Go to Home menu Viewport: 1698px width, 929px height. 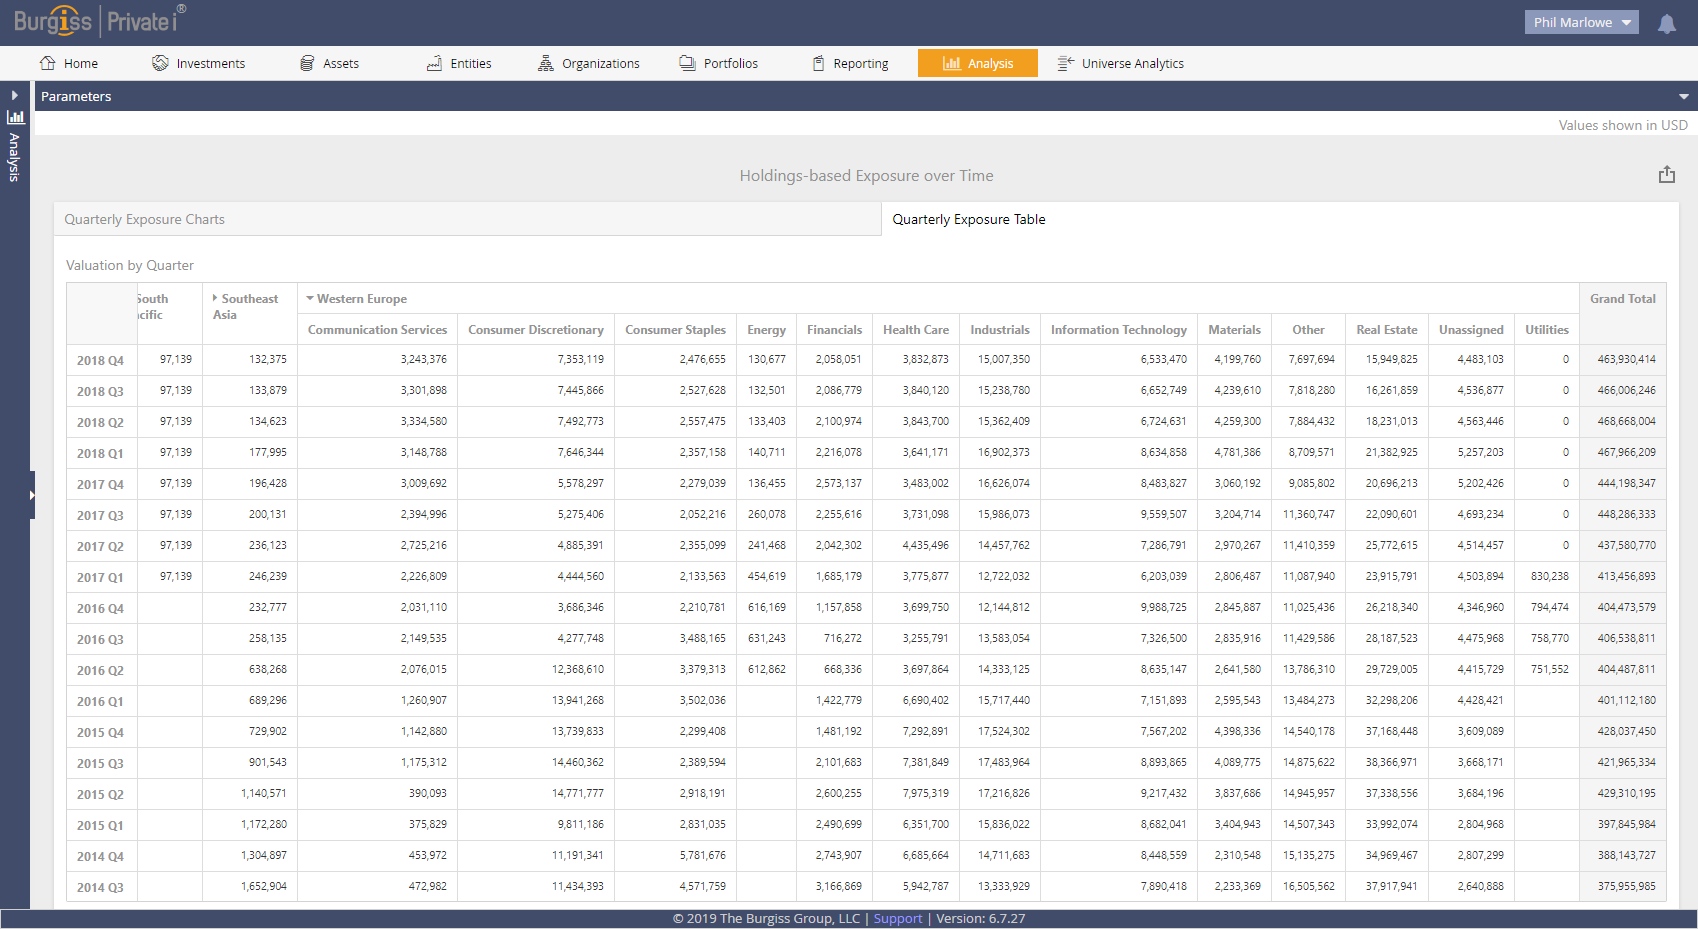click(x=69, y=63)
